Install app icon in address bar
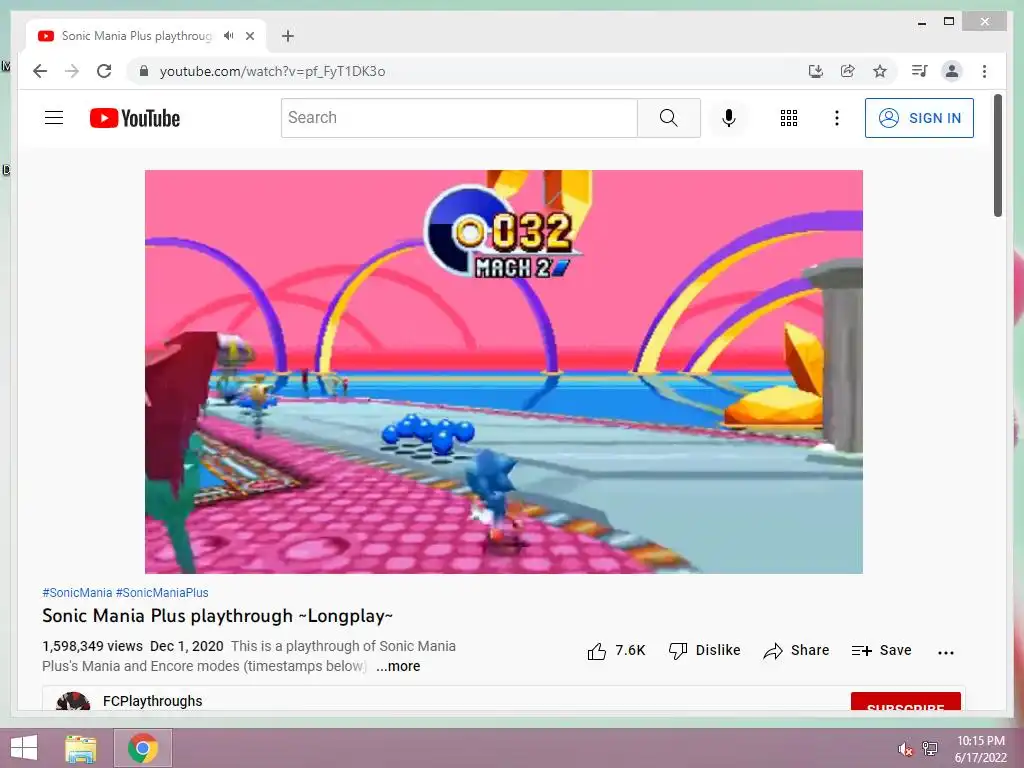 point(816,71)
